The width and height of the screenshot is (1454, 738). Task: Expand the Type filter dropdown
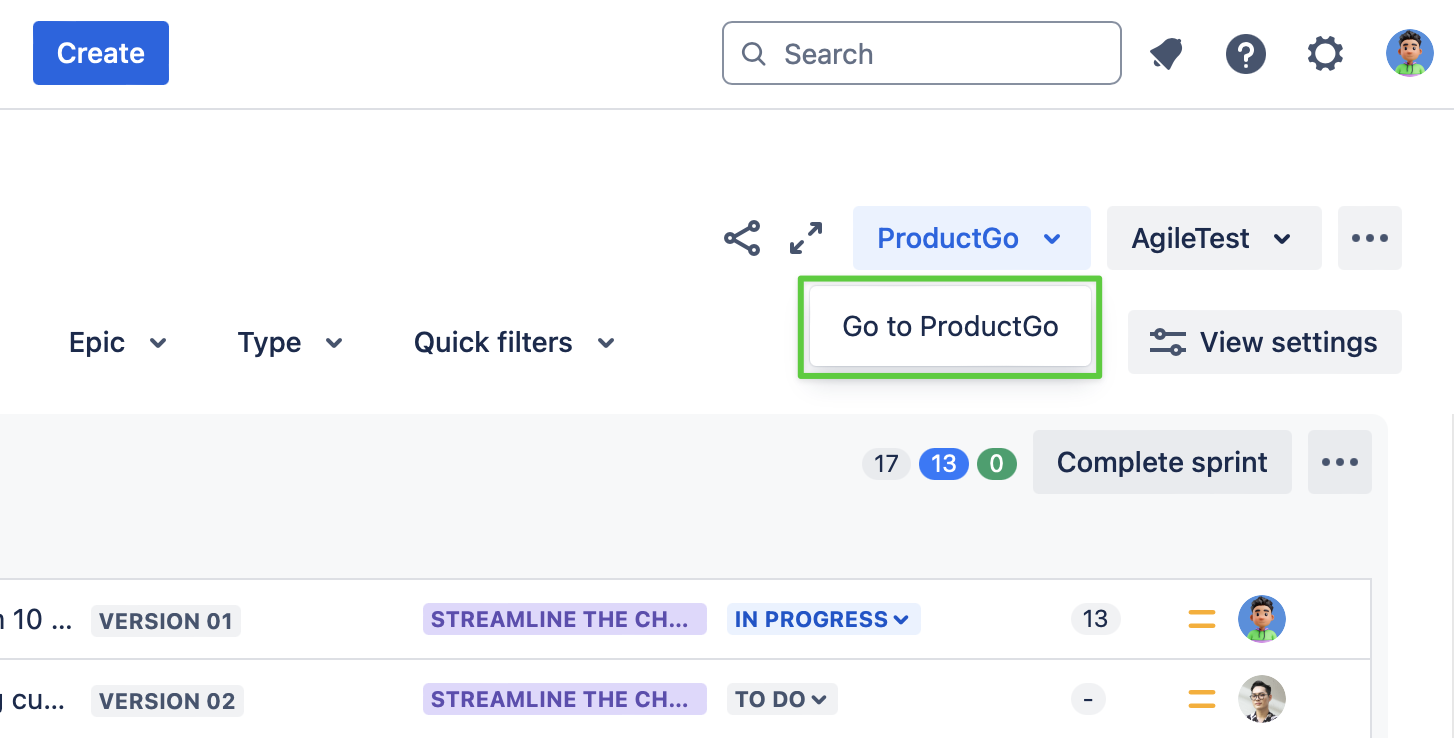[x=290, y=343]
